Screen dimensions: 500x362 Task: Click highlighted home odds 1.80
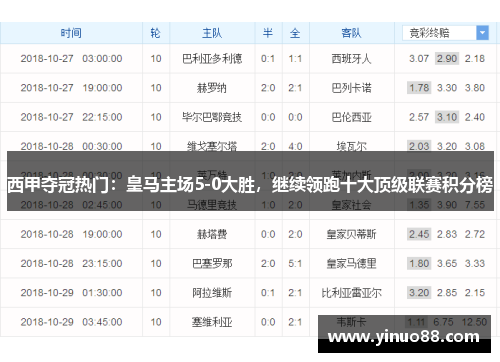[x=419, y=264]
